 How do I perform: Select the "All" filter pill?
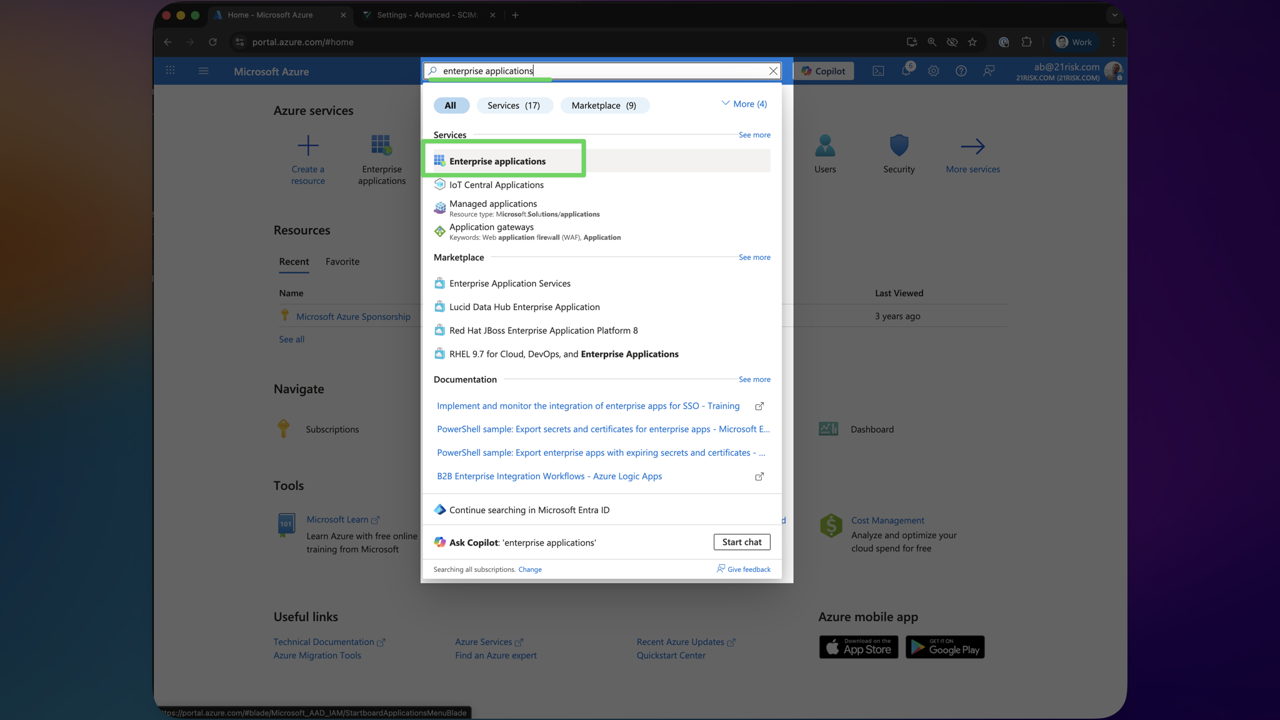click(451, 104)
